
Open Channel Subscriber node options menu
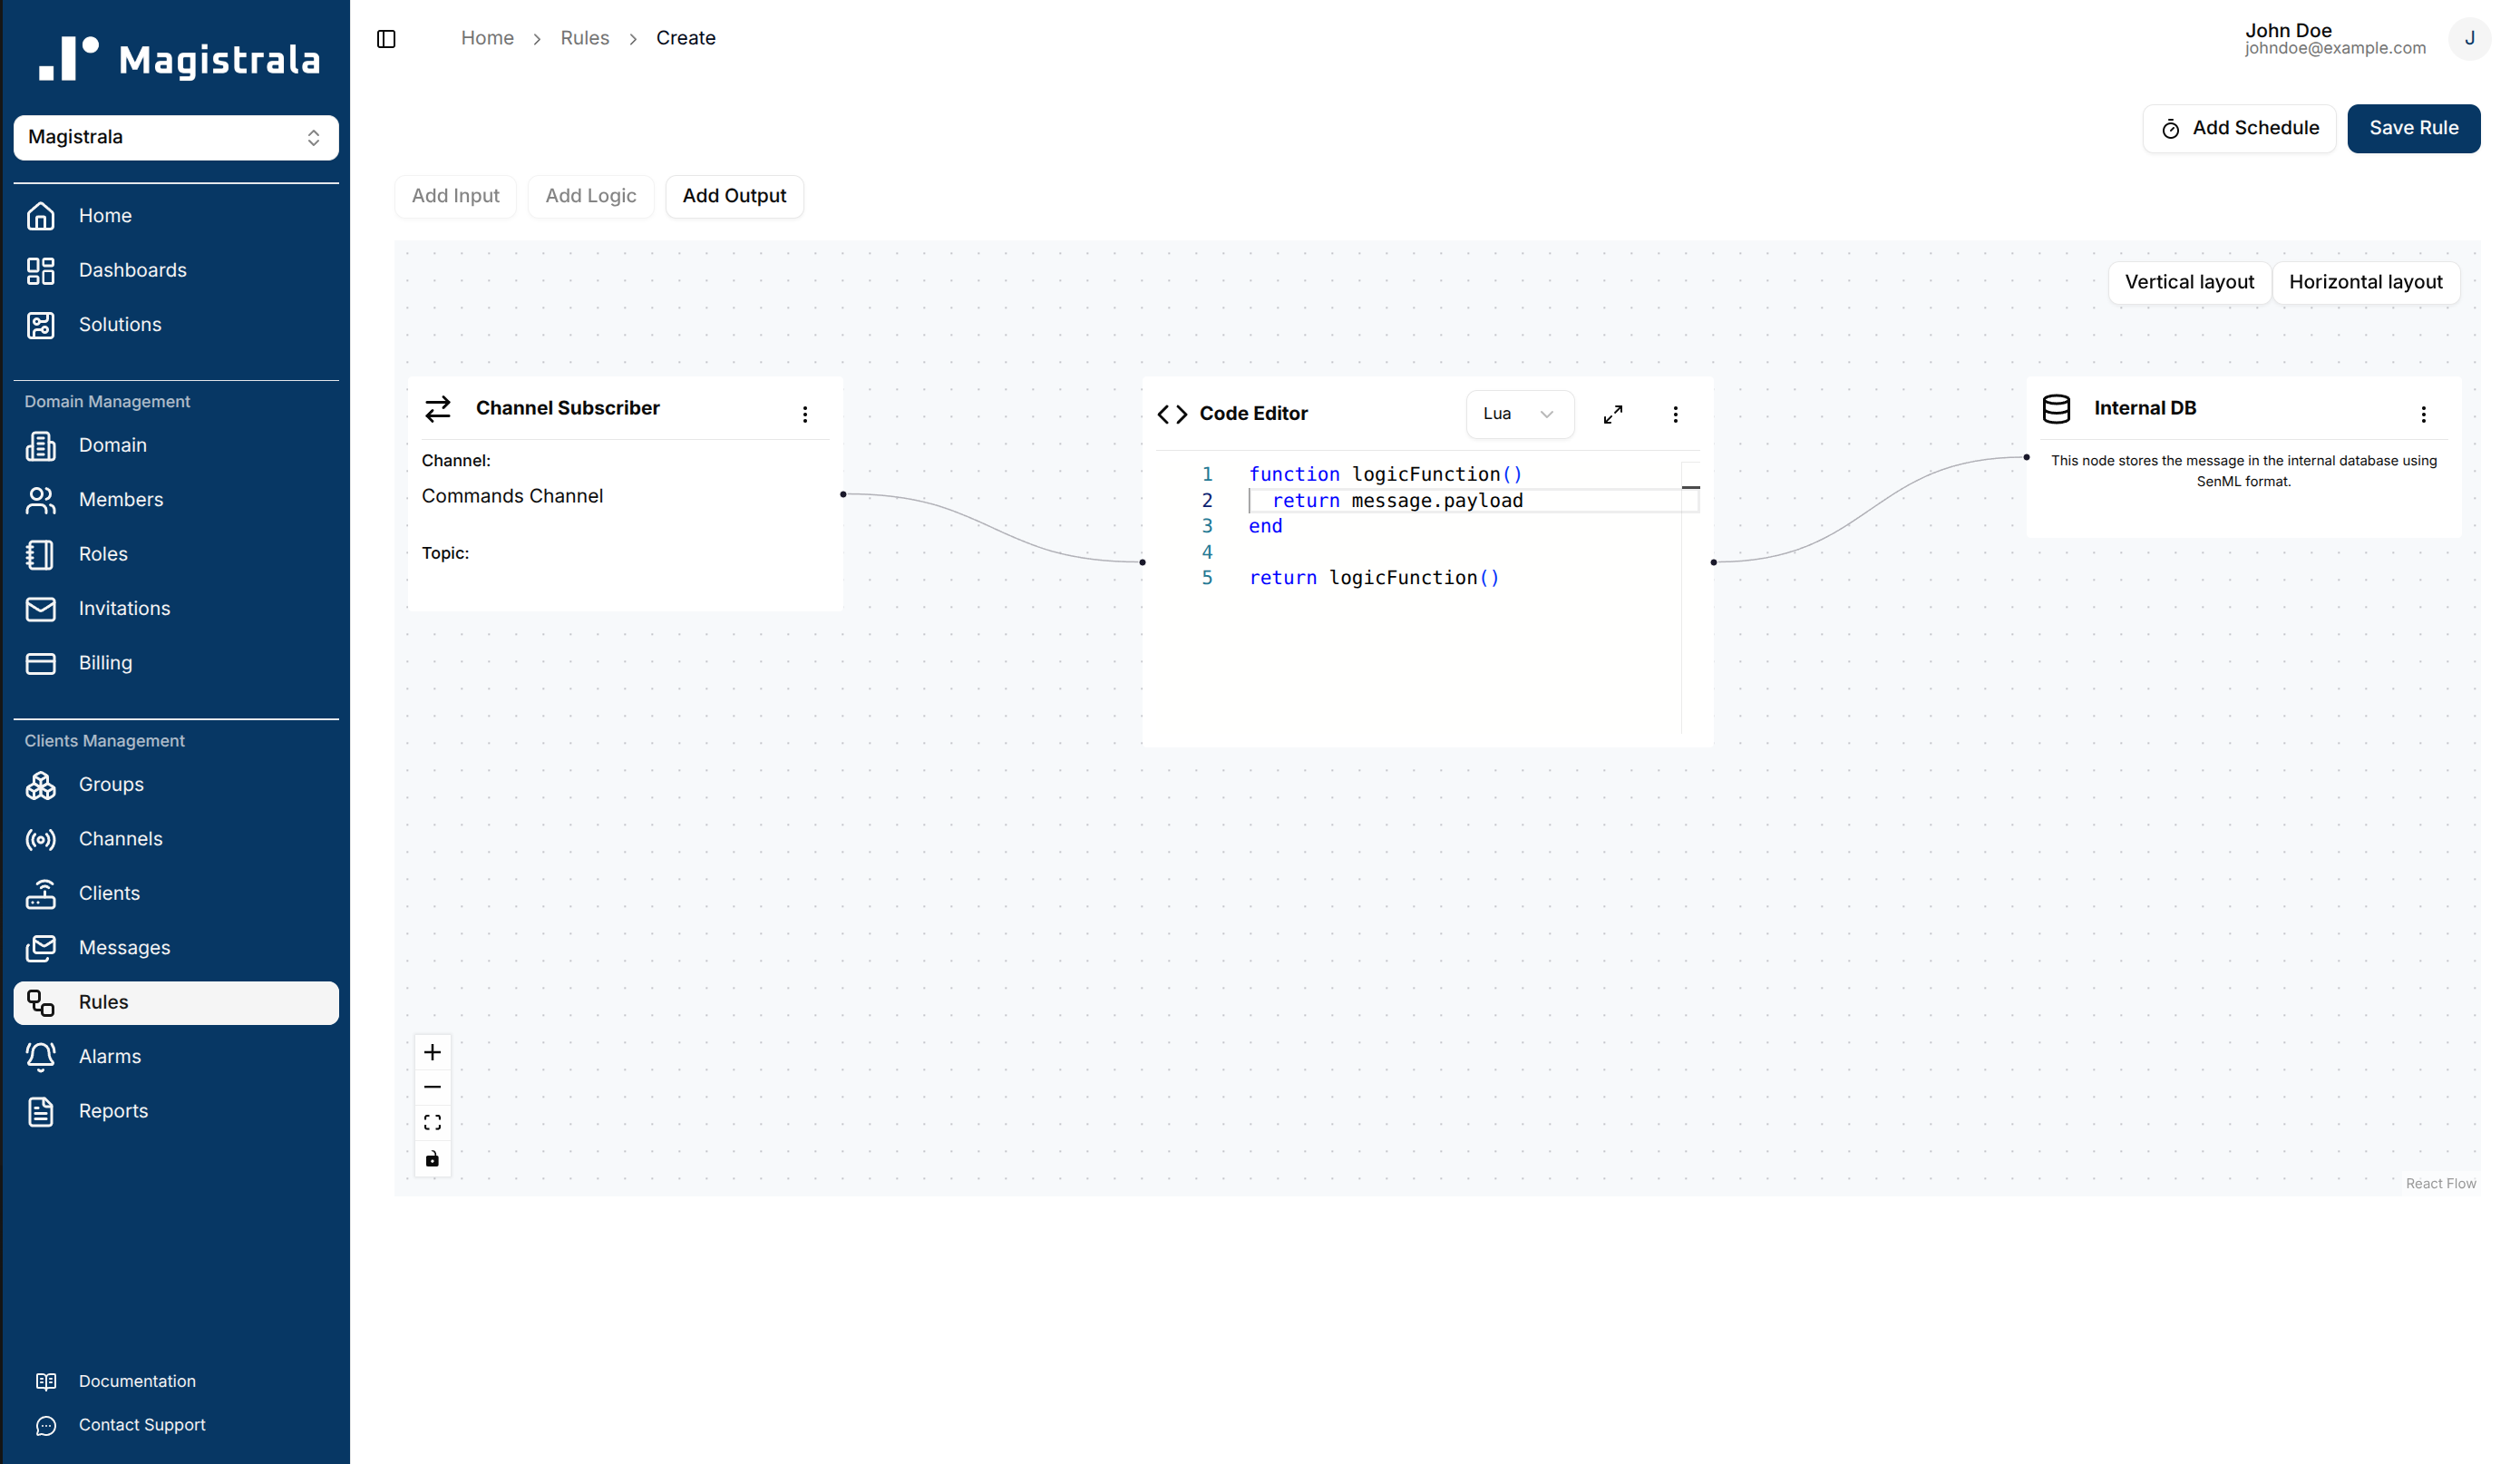pos(805,414)
